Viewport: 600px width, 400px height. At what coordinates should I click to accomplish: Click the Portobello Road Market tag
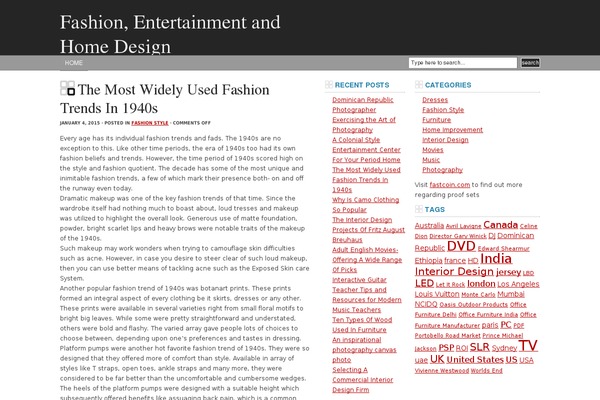coord(447,336)
